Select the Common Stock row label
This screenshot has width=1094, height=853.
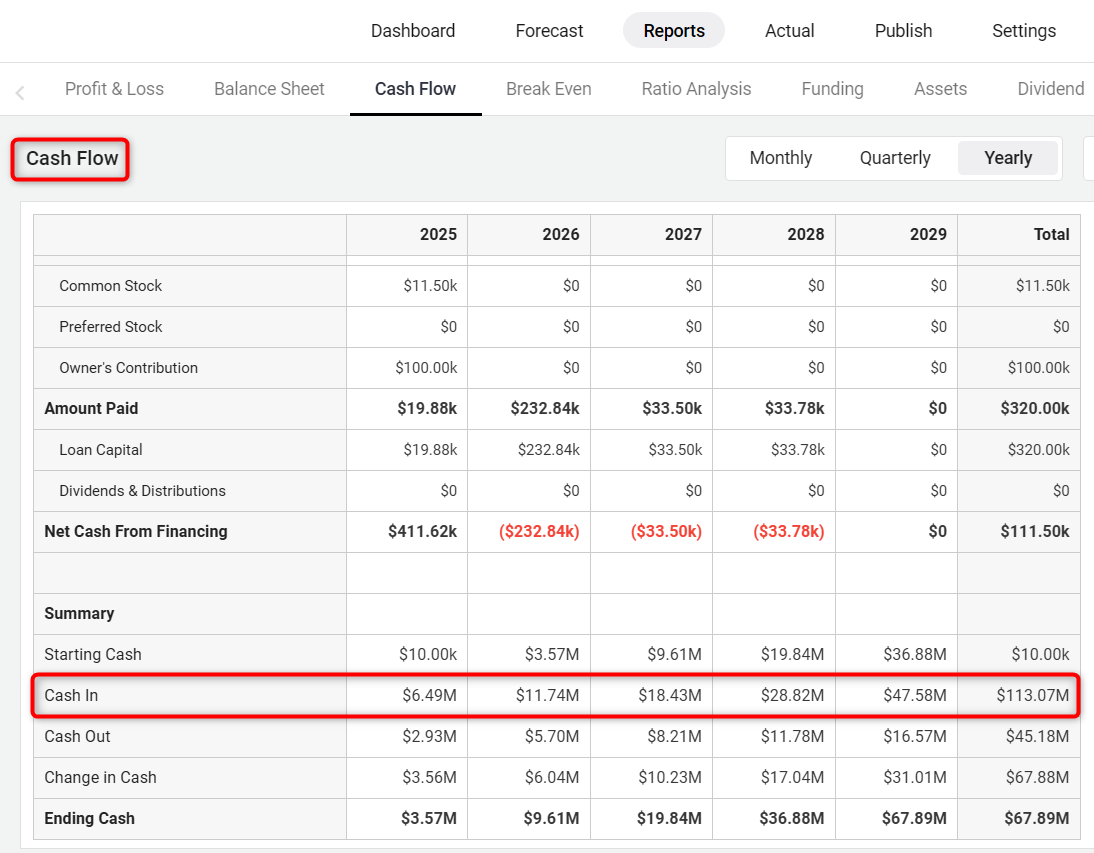coord(110,286)
